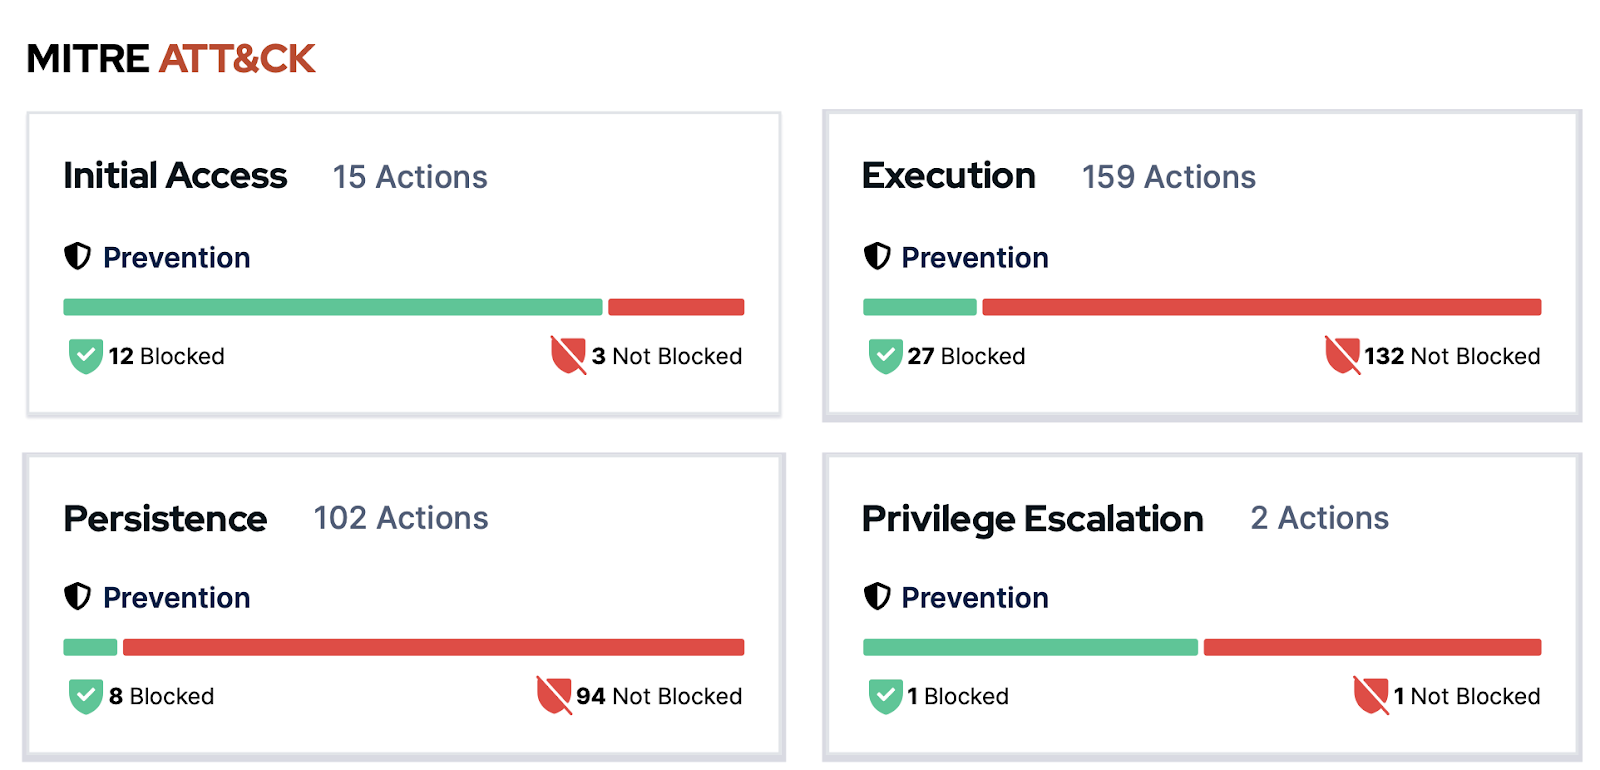The width and height of the screenshot is (1600, 770).
Task: Click the Prevention shield icon under Persistence
Action: point(77,597)
